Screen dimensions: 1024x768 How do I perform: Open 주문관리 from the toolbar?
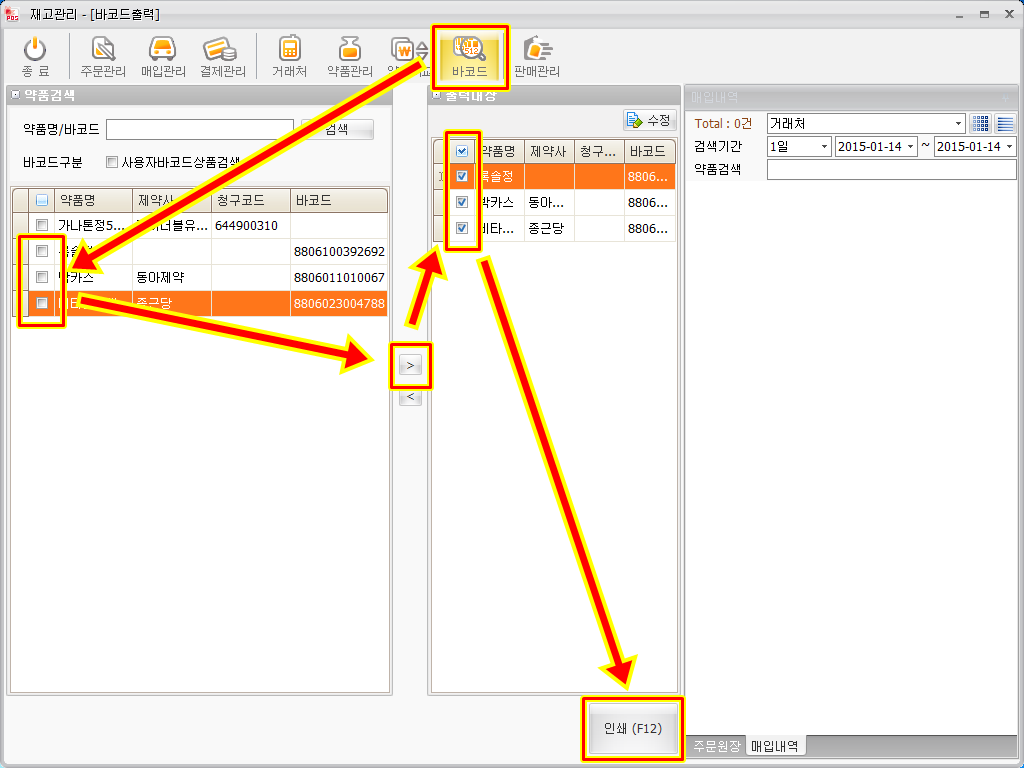click(x=104, y=56)
